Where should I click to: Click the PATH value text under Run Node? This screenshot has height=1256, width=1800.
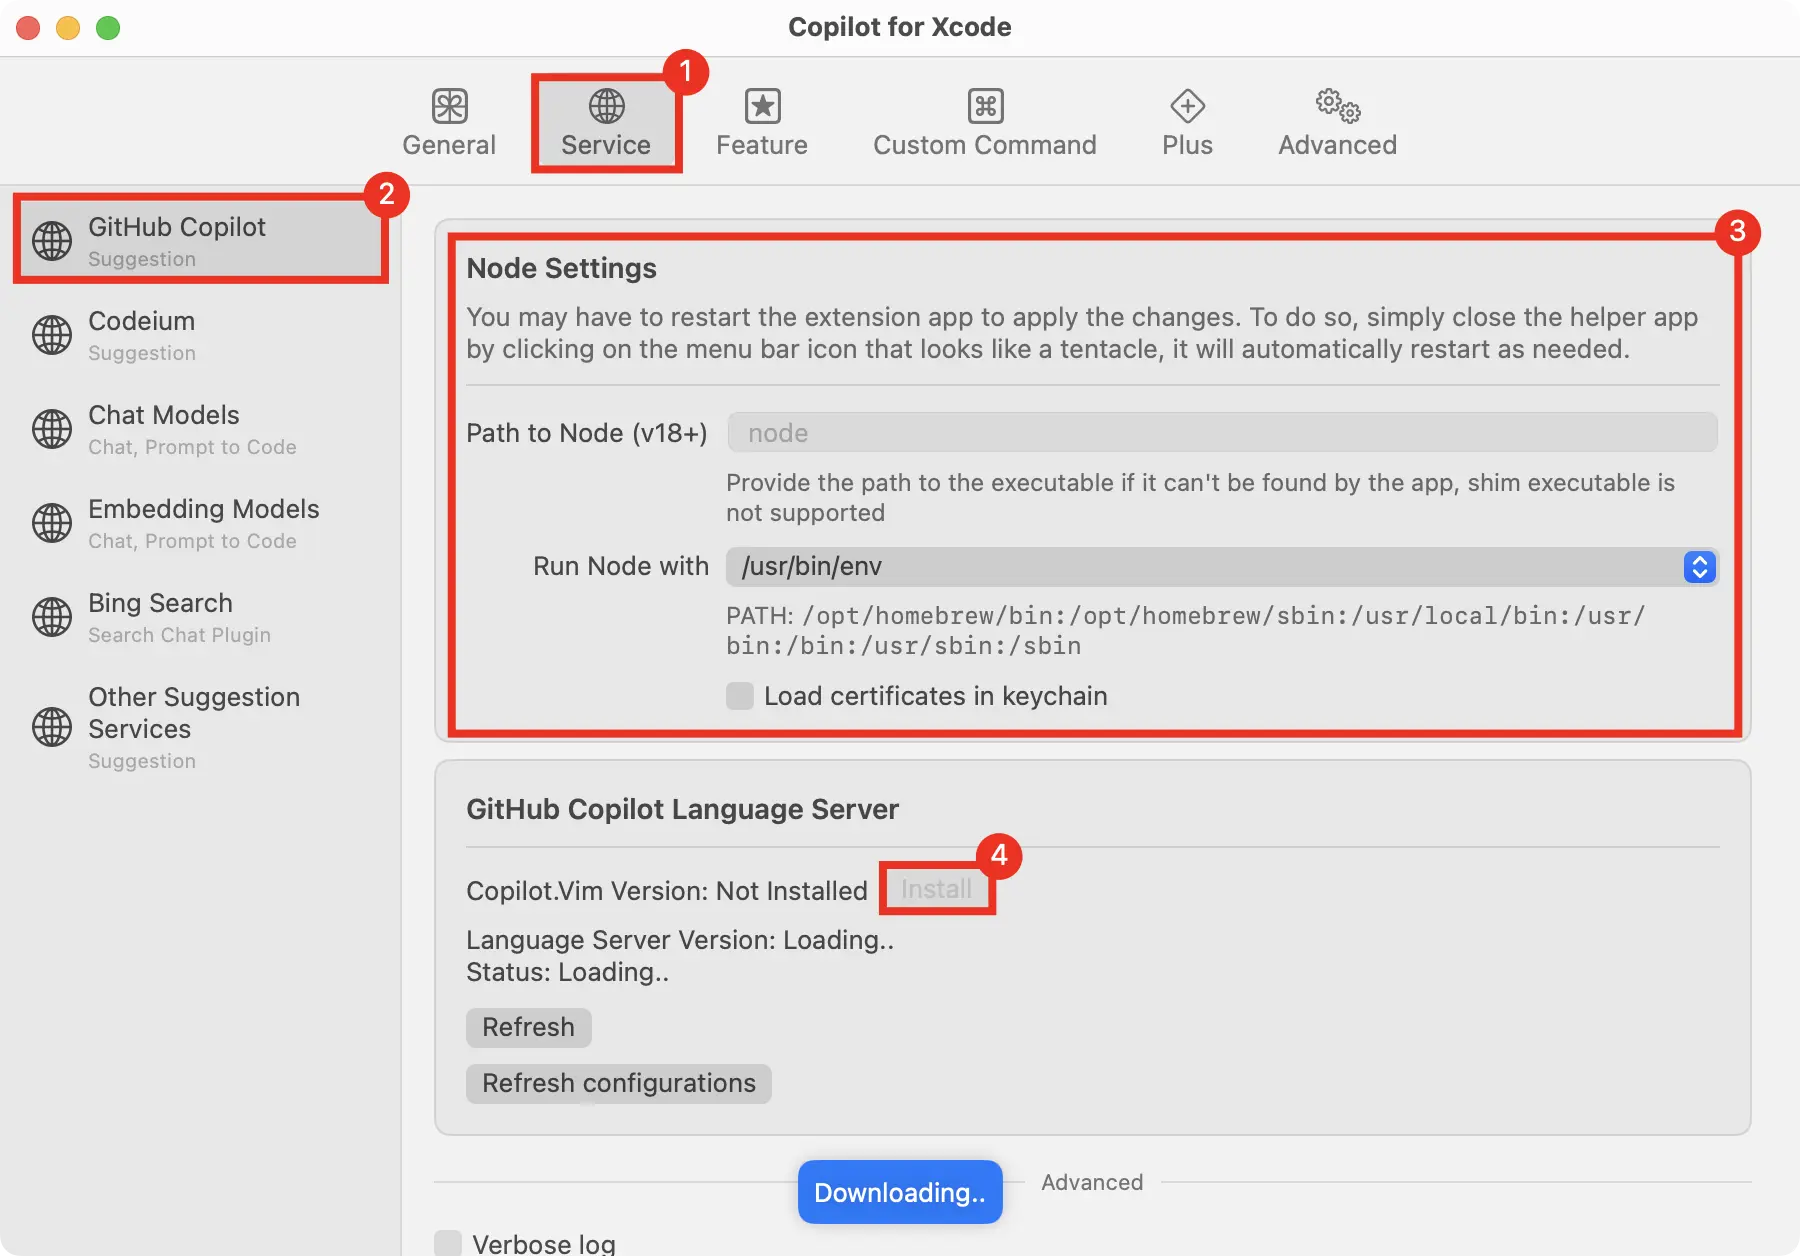1186,631
